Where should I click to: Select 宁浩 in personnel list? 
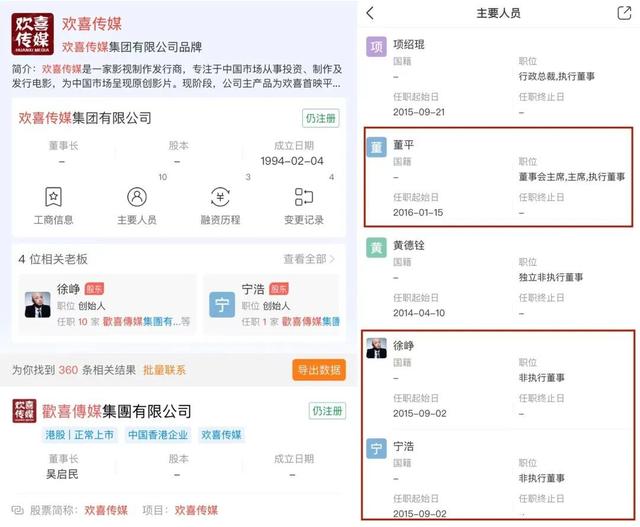[x=403, y=446]
